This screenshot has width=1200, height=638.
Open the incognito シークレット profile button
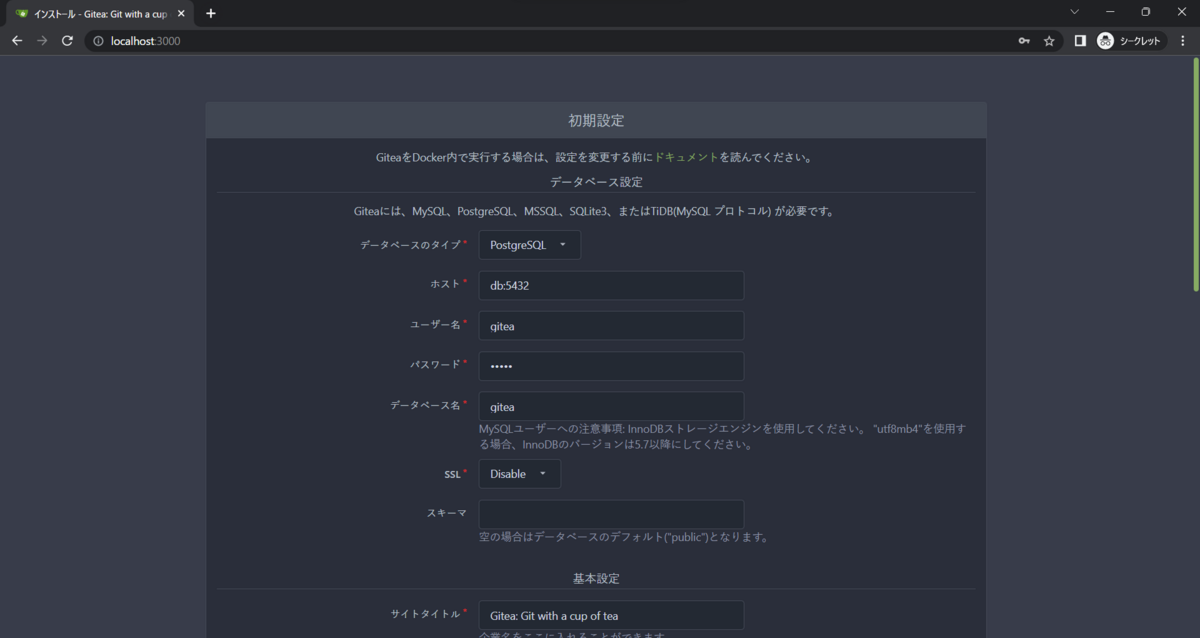pyautogui.click(x=1131, y=41)
